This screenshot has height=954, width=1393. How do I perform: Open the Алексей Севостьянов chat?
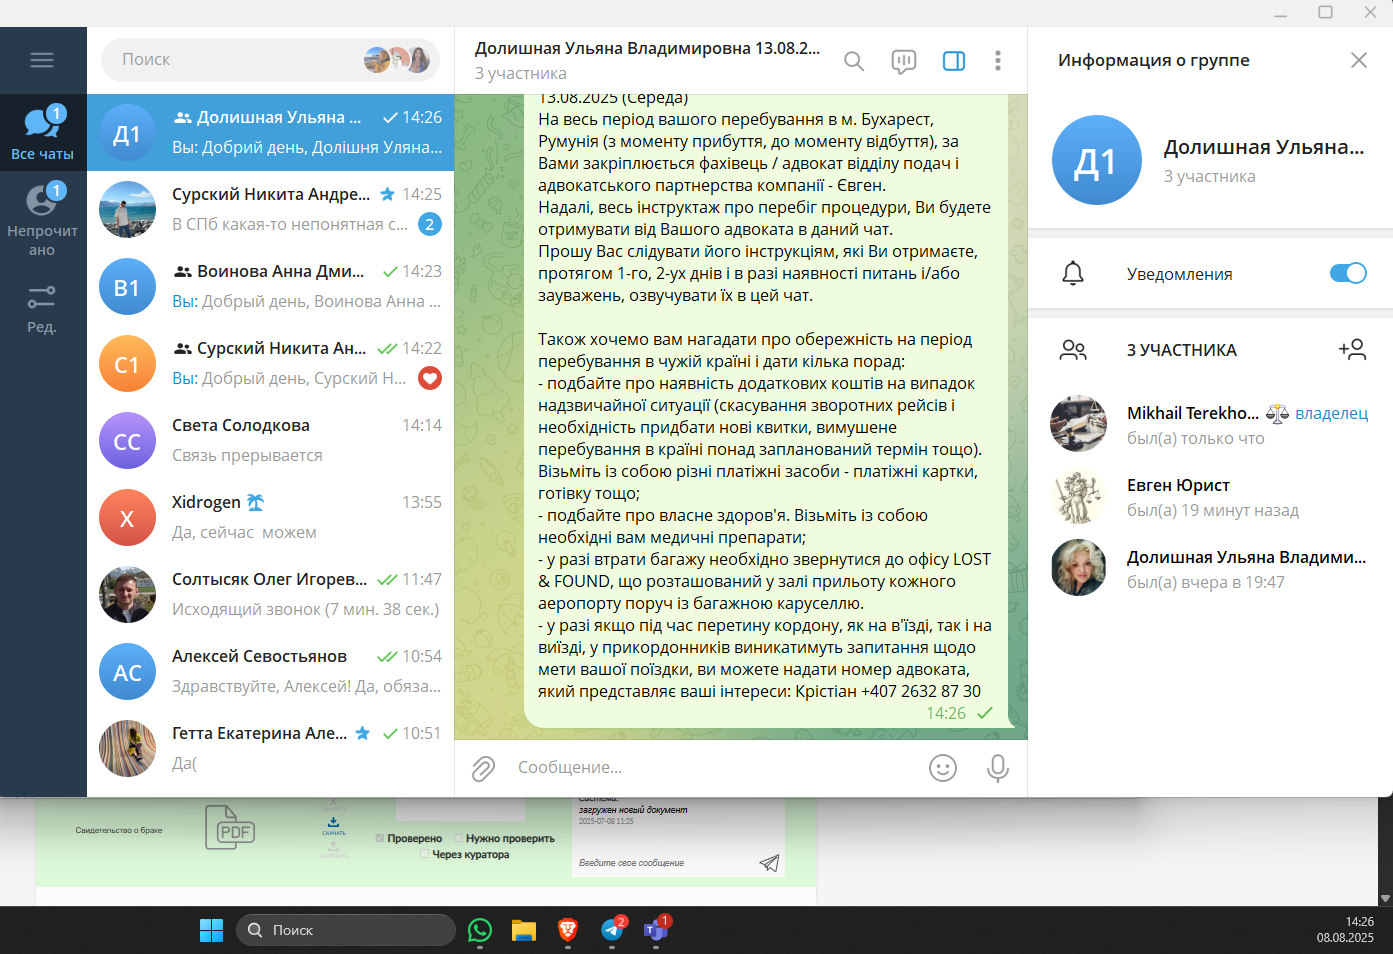tap(271, 672)
